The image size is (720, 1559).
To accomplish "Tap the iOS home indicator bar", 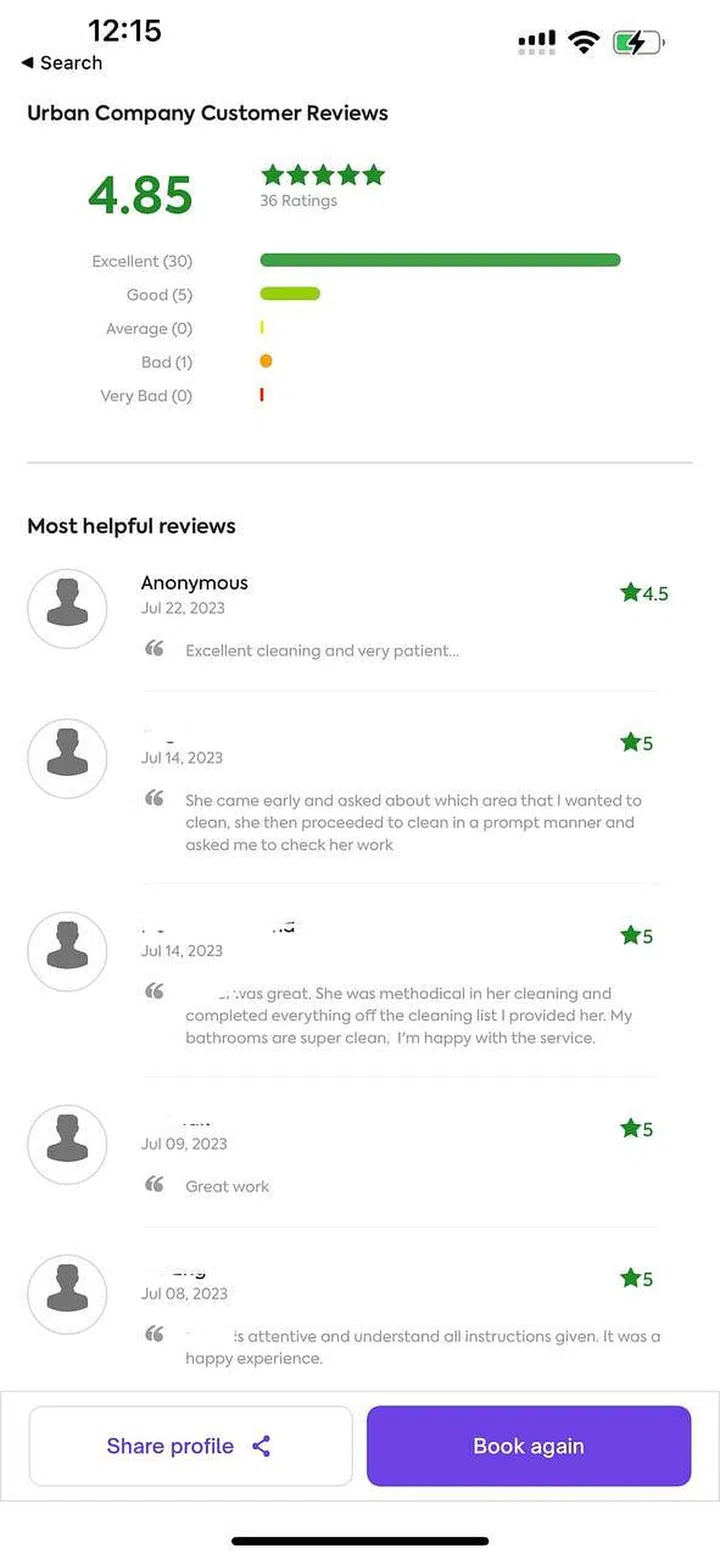I will (x=360, y=1541).
